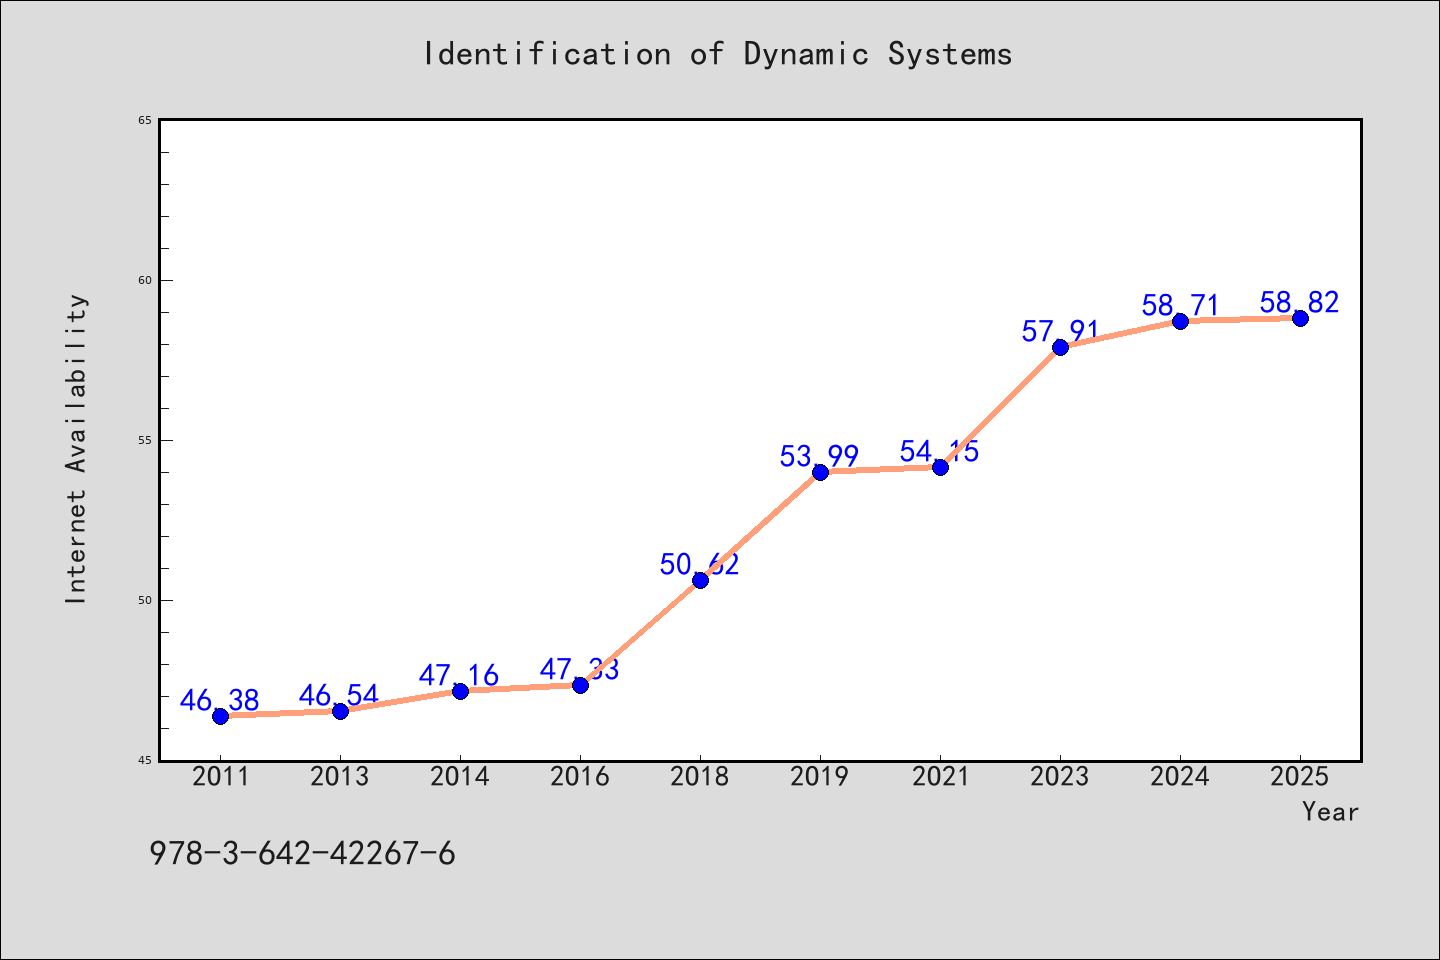Screen dimensions: 1440x960
Task: Select the 2021 data point marker
Action: [940, 467]
